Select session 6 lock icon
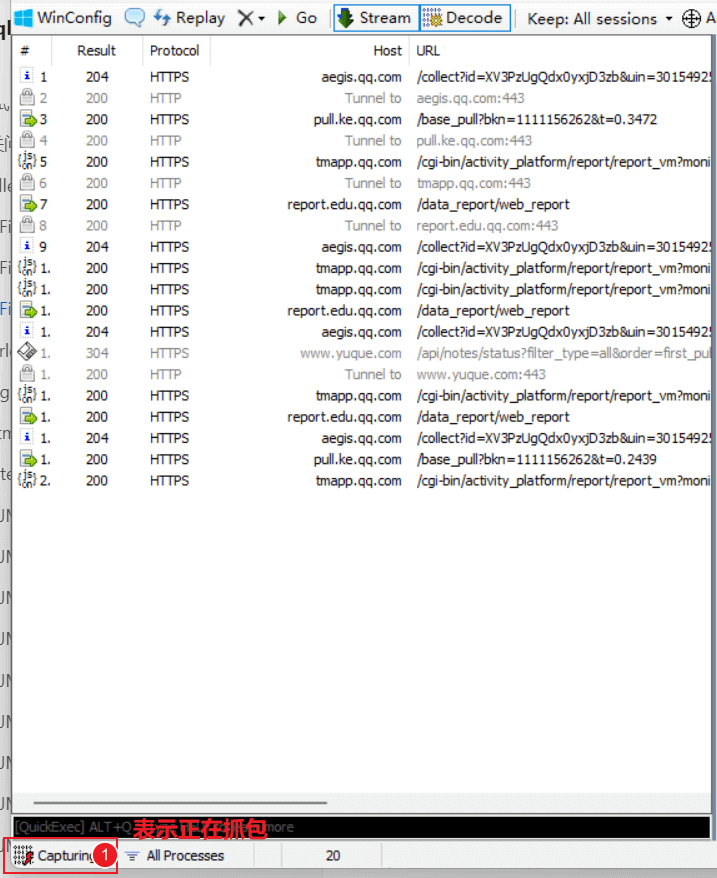The height and width of the screenshot is (878, 717). (x=27, y=182)
